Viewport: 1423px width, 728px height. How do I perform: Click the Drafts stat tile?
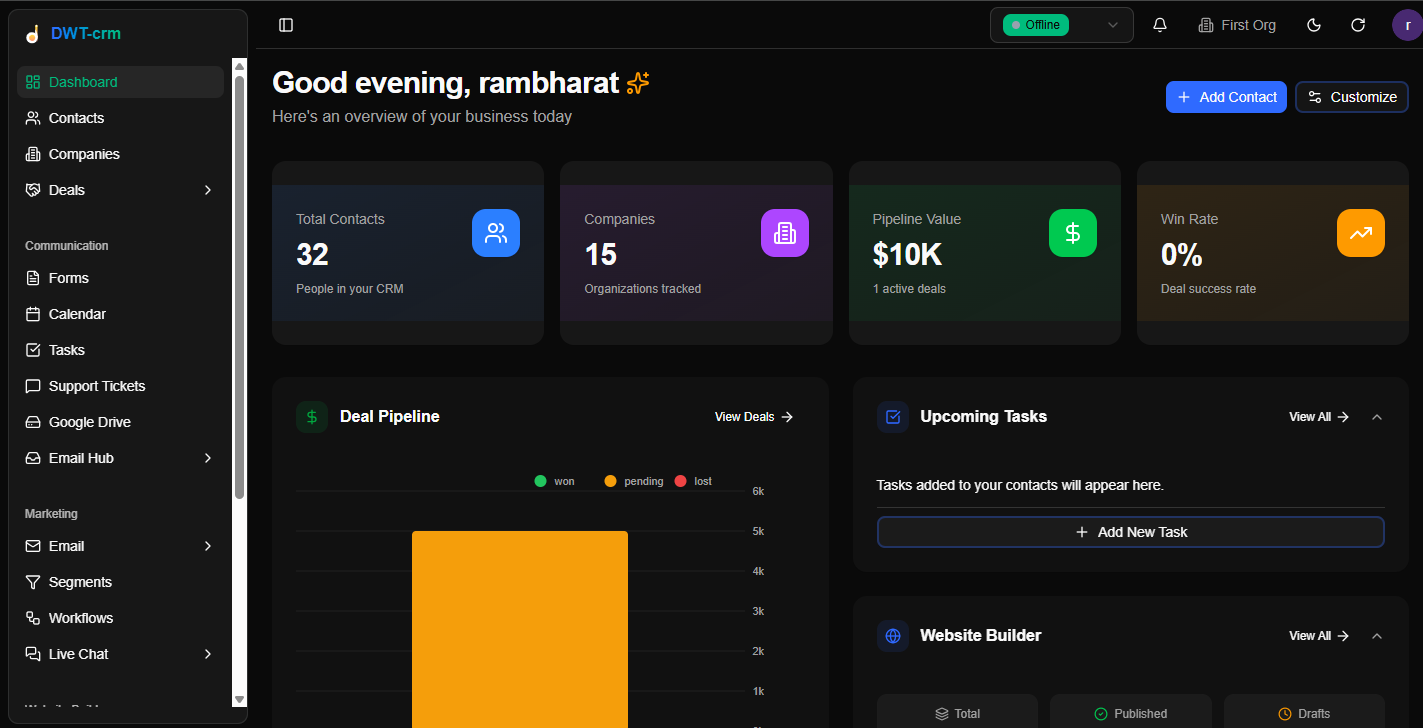(1304, 712)
